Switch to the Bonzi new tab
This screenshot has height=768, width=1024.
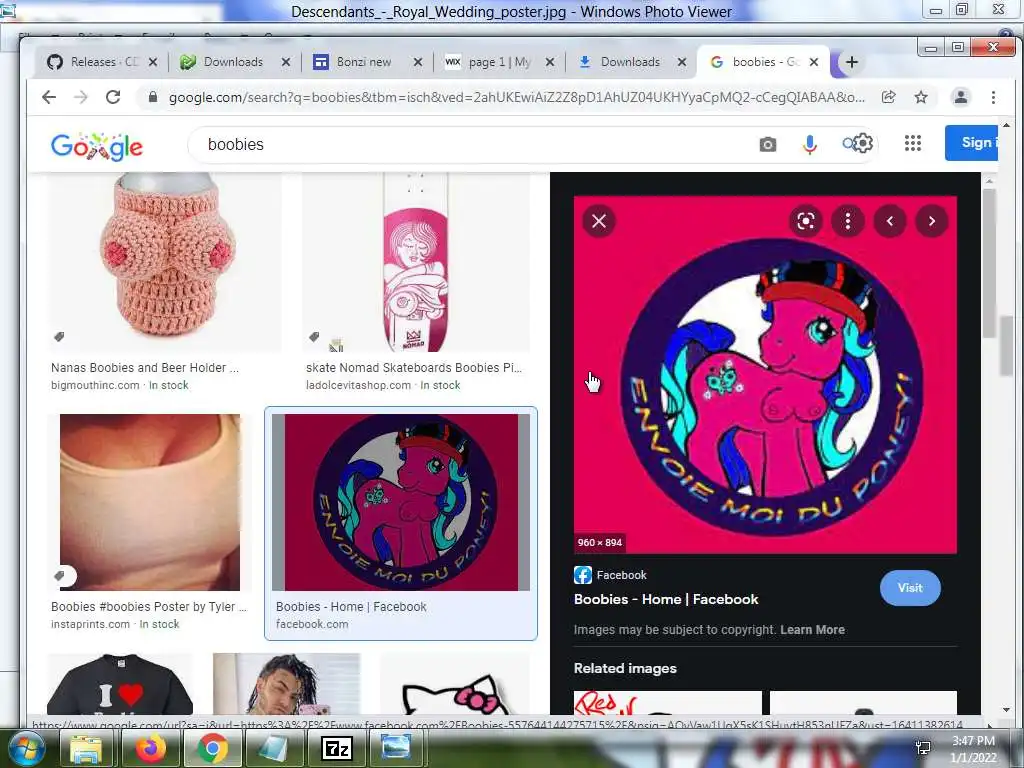pos(363,62)
